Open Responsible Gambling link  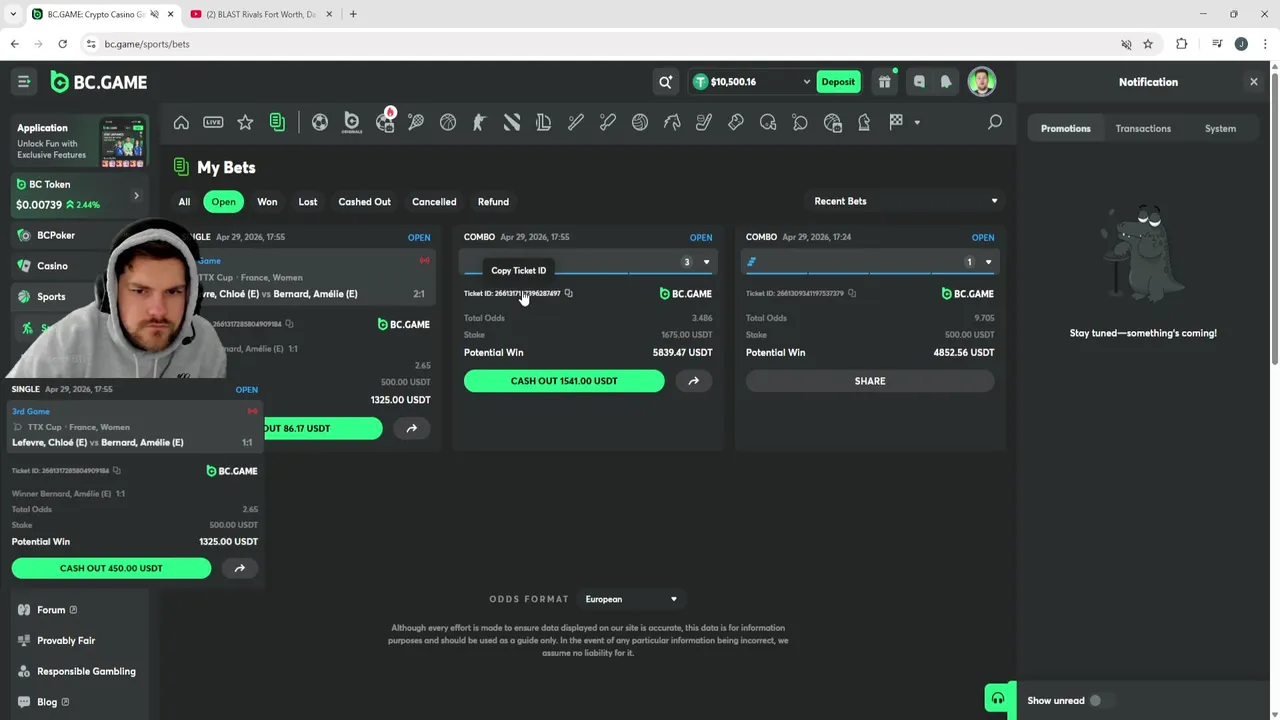(86, 671)
